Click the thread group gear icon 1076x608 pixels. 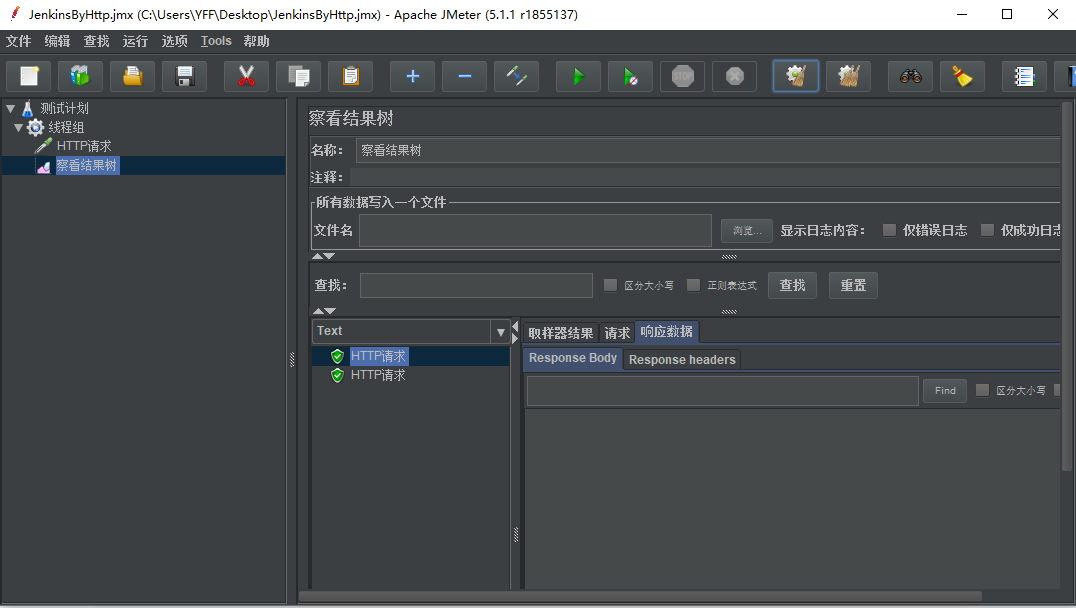[35, 127]
